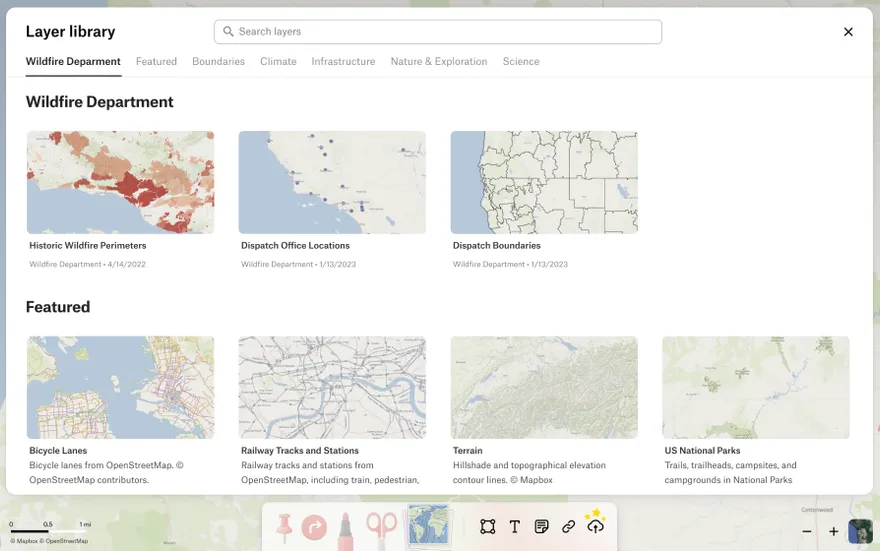Select the red route arrow tool
Screen dimensions: 880x551
point(314,527)
